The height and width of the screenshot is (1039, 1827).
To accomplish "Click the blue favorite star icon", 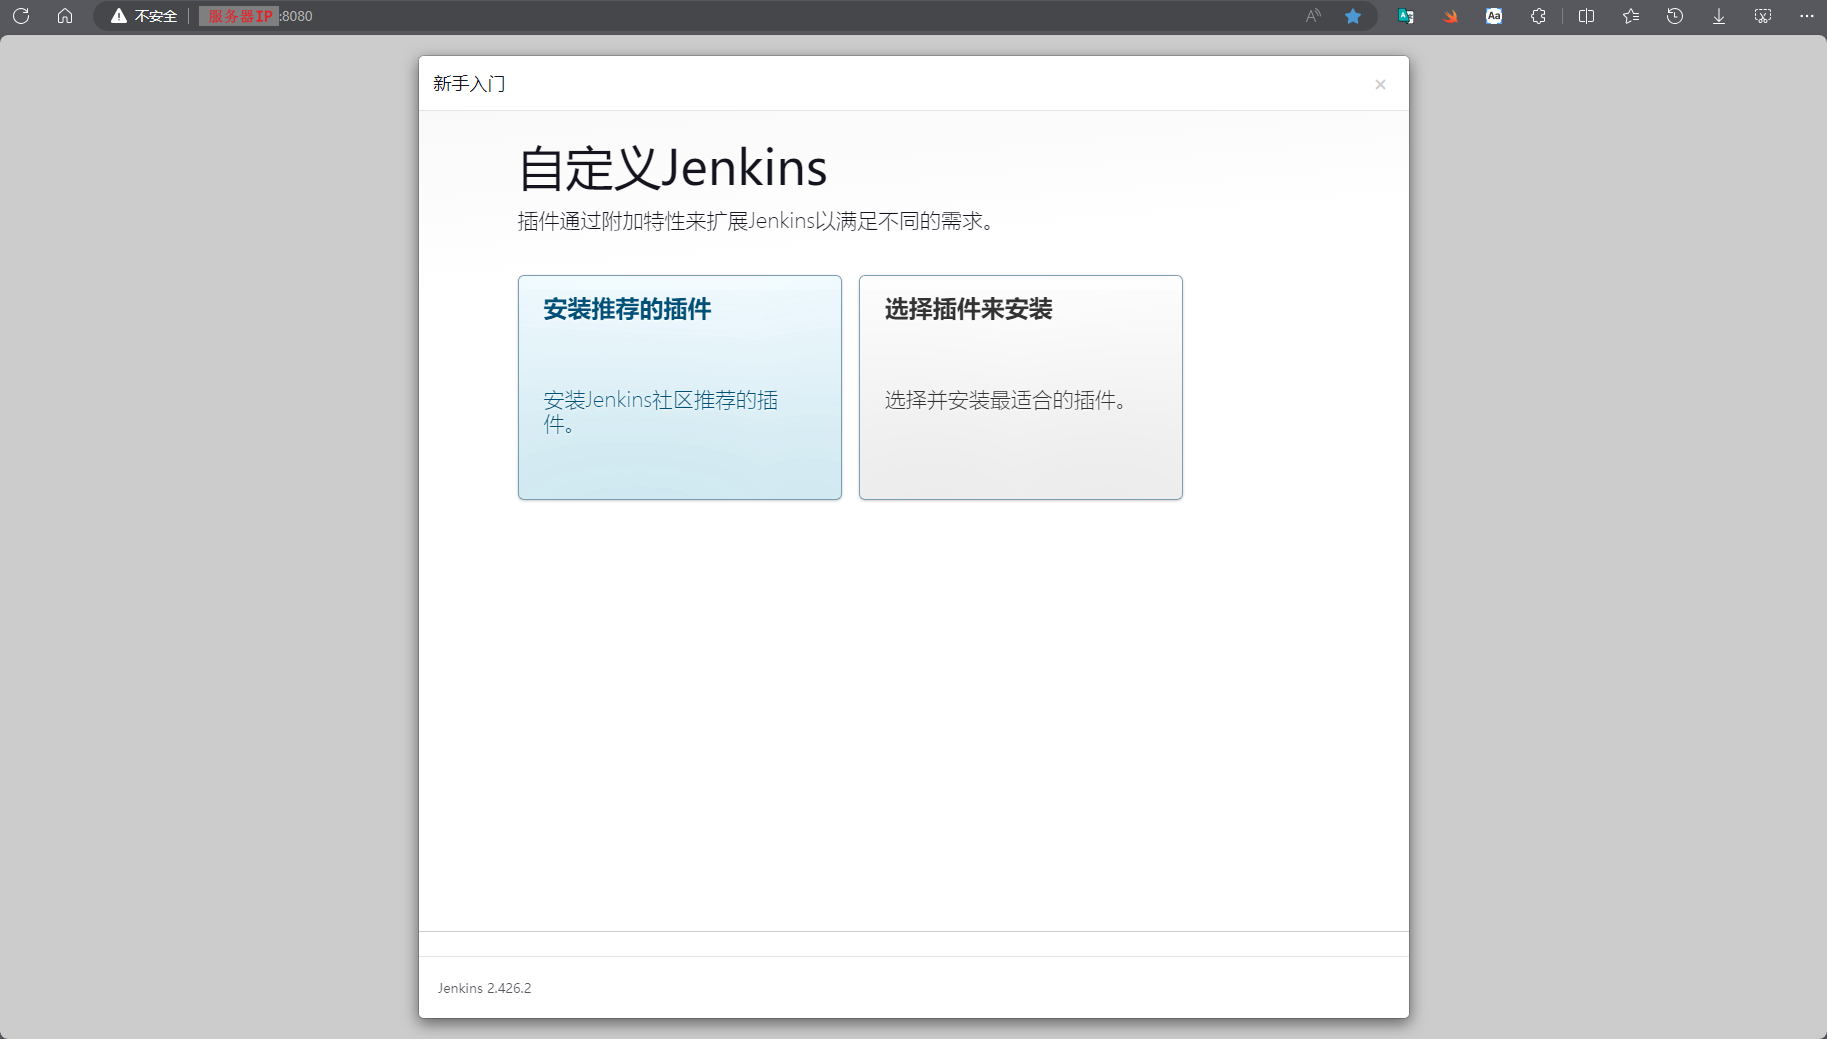I will pyautogui.click(x=1353, y=16).
